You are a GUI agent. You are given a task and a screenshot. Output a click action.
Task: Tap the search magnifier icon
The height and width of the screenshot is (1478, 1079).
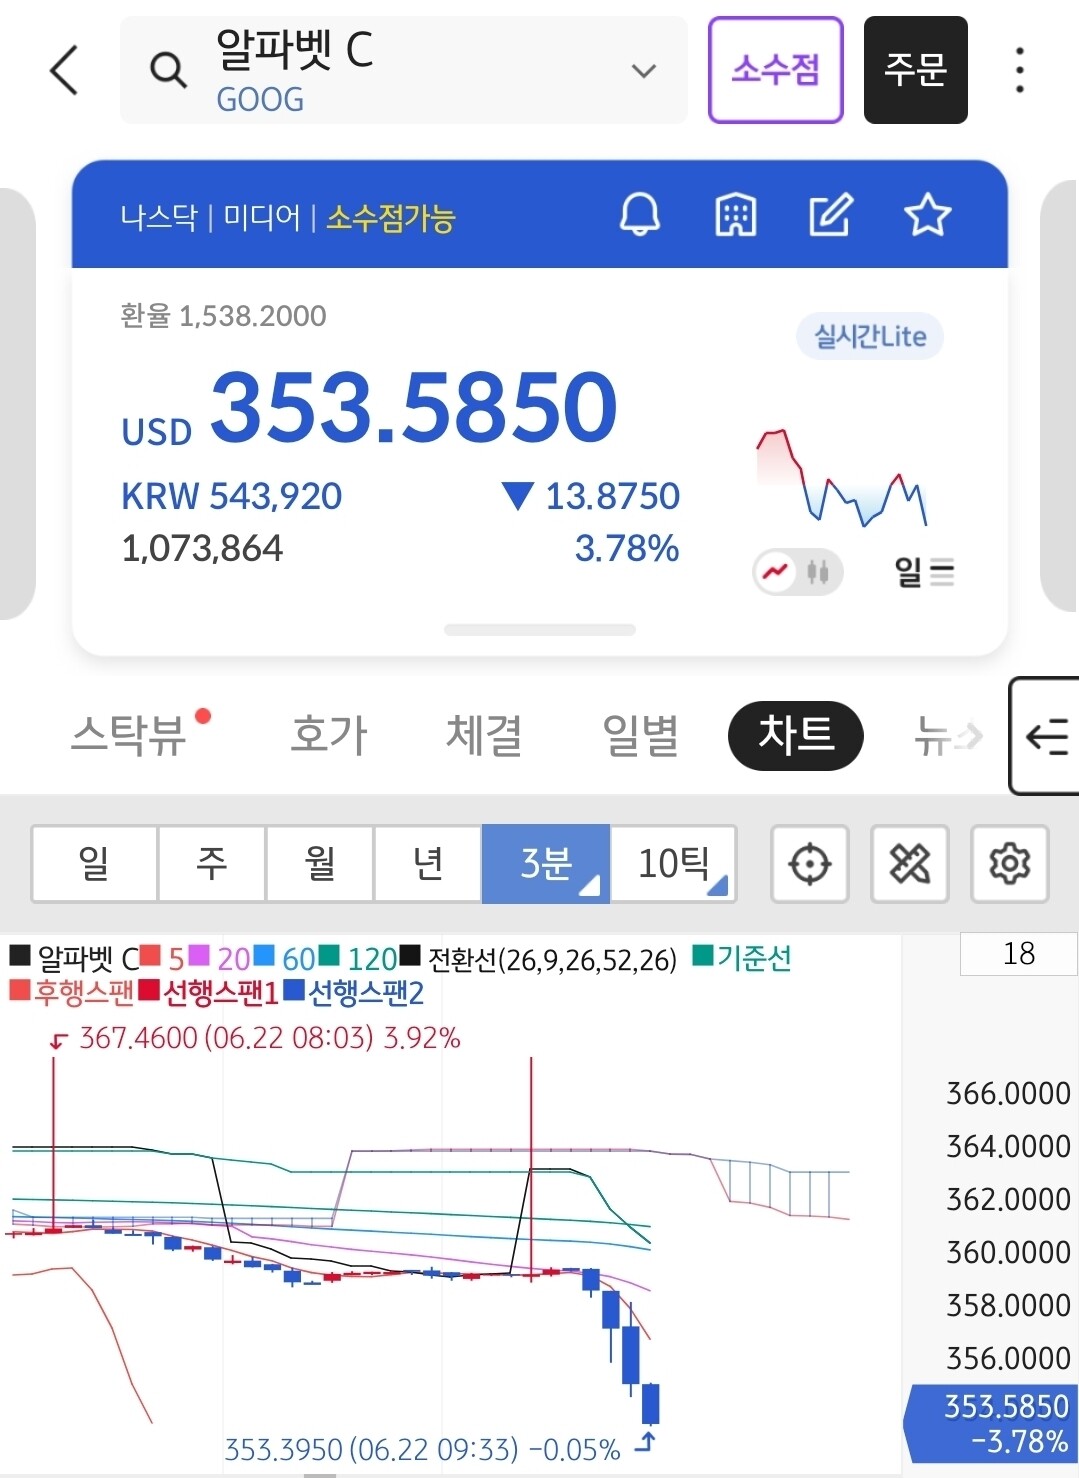[x=167, y=70]
